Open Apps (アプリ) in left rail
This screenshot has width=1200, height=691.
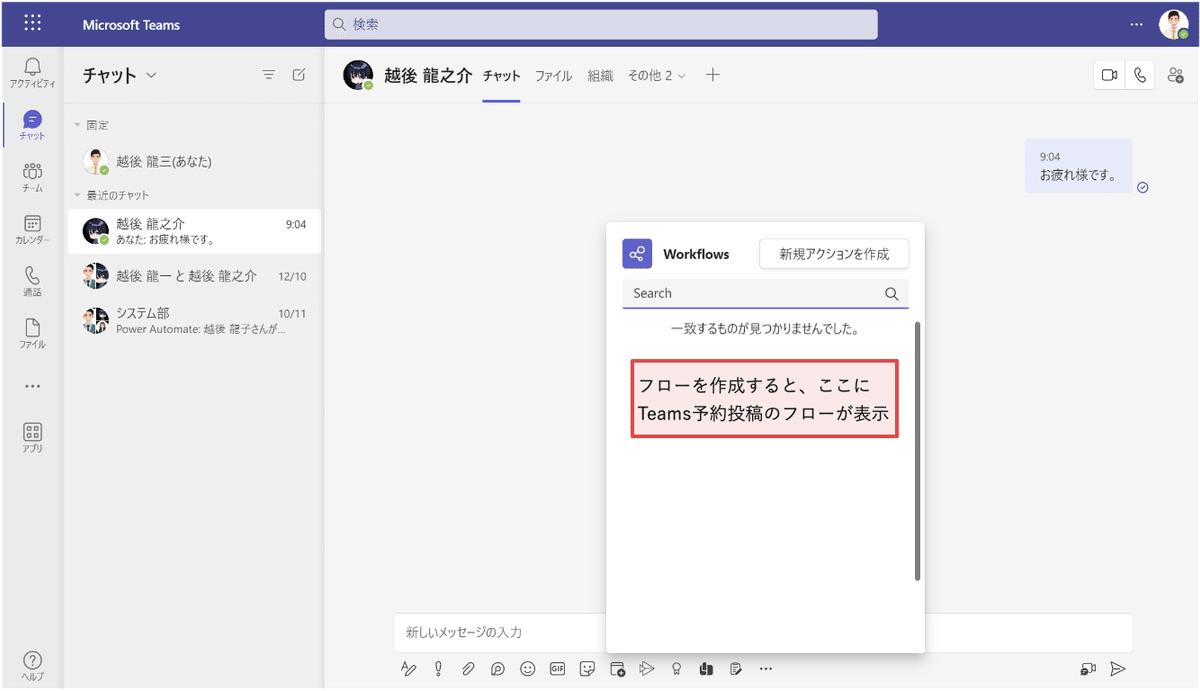(x=32, y=438)
